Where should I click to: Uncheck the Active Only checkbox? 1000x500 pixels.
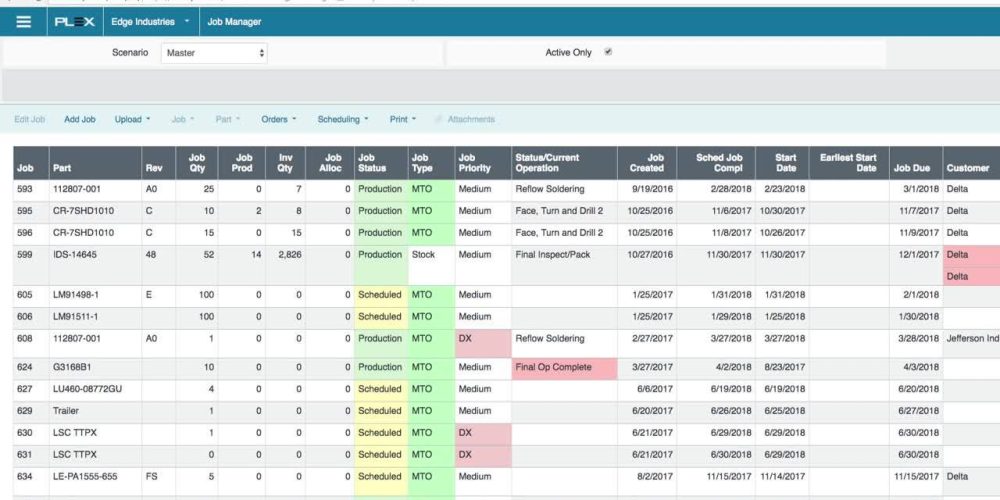coord(608,52)
